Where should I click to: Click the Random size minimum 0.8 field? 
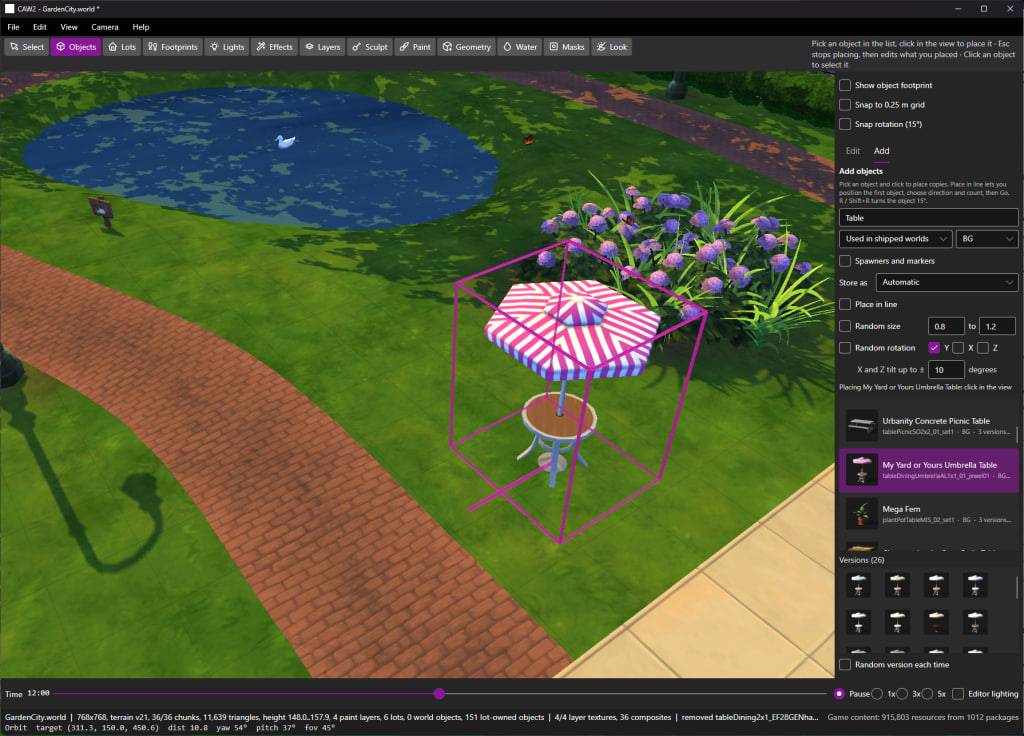(x=946, y=326)
